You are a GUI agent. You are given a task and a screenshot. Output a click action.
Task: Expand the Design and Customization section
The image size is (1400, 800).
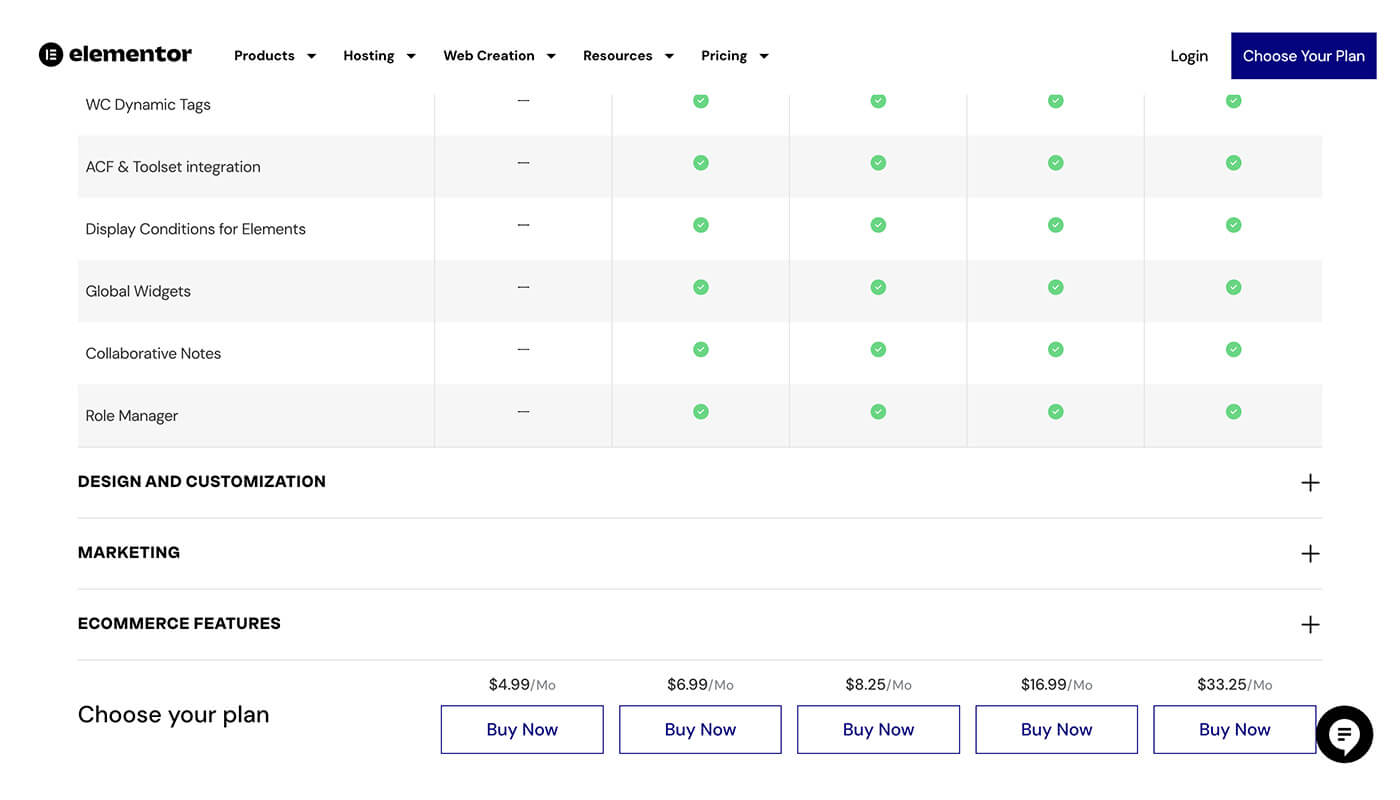pyautogui.click(x=699, y=482)
